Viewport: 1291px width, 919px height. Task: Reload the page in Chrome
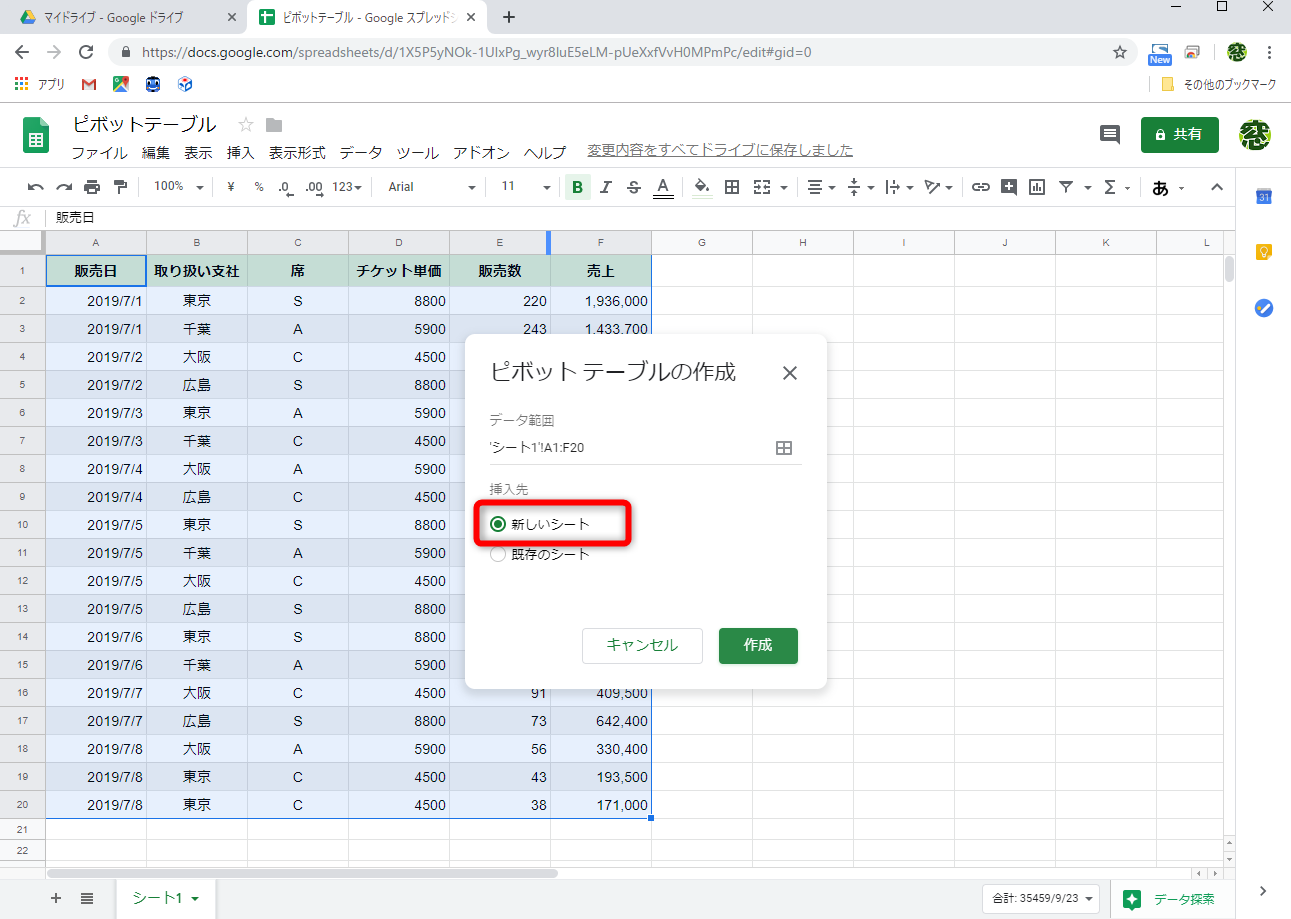pos(86,52)
